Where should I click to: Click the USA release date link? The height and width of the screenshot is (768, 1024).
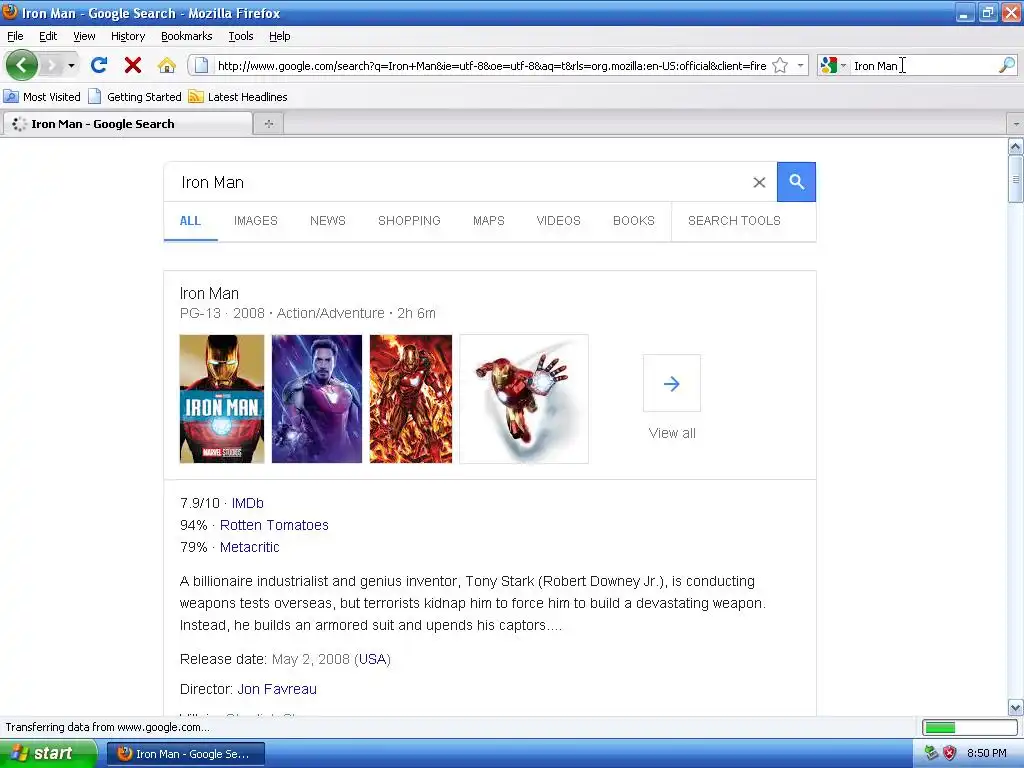point(373,659)
